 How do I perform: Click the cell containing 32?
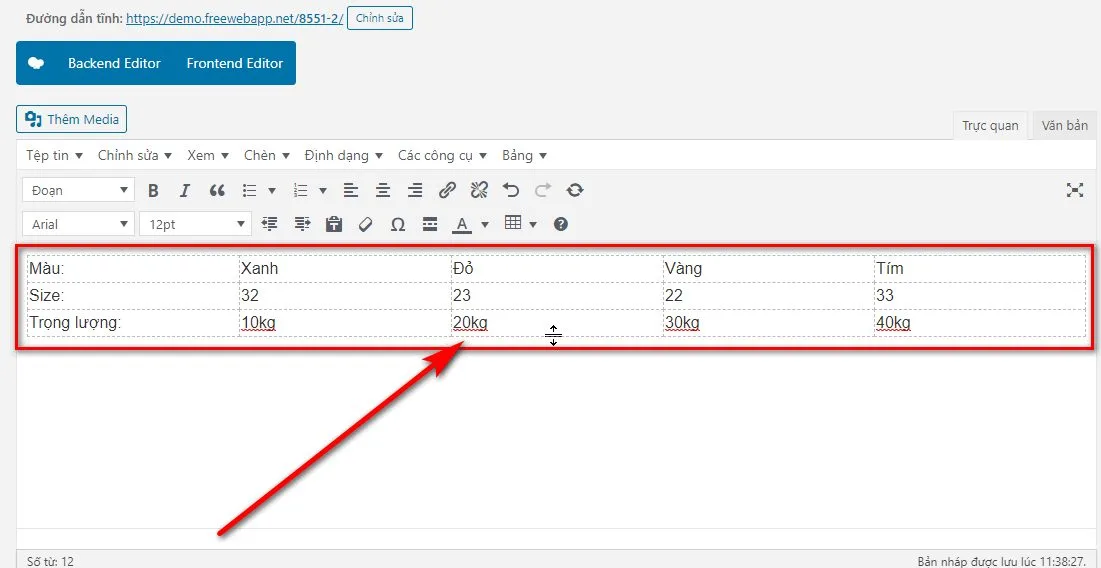click(345, 296)
